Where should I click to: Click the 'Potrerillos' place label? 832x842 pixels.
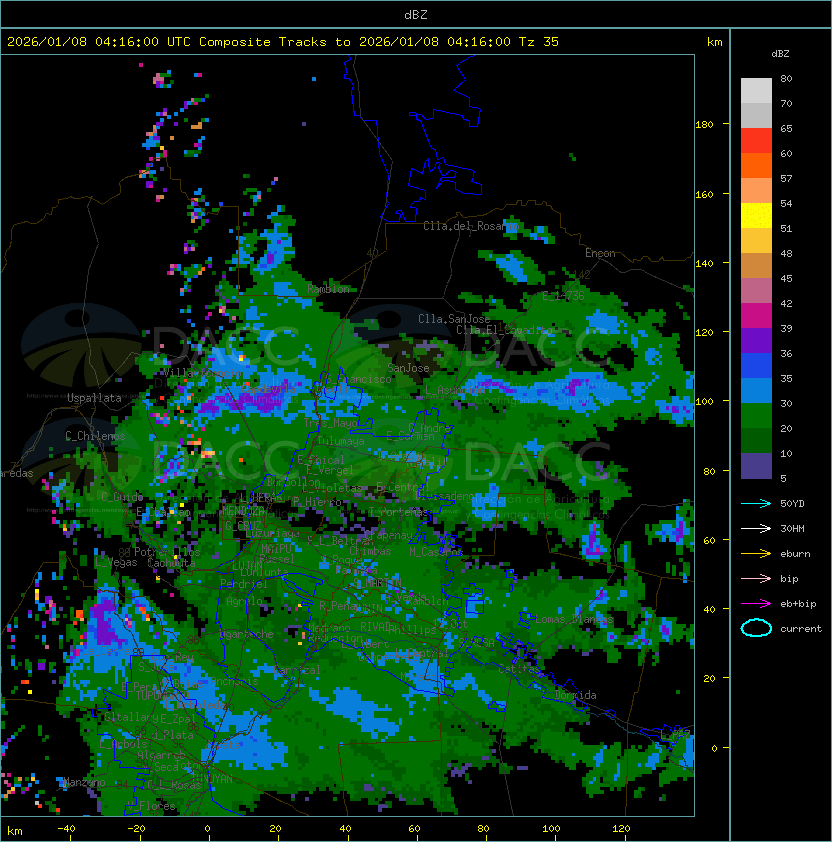(167, 552)
